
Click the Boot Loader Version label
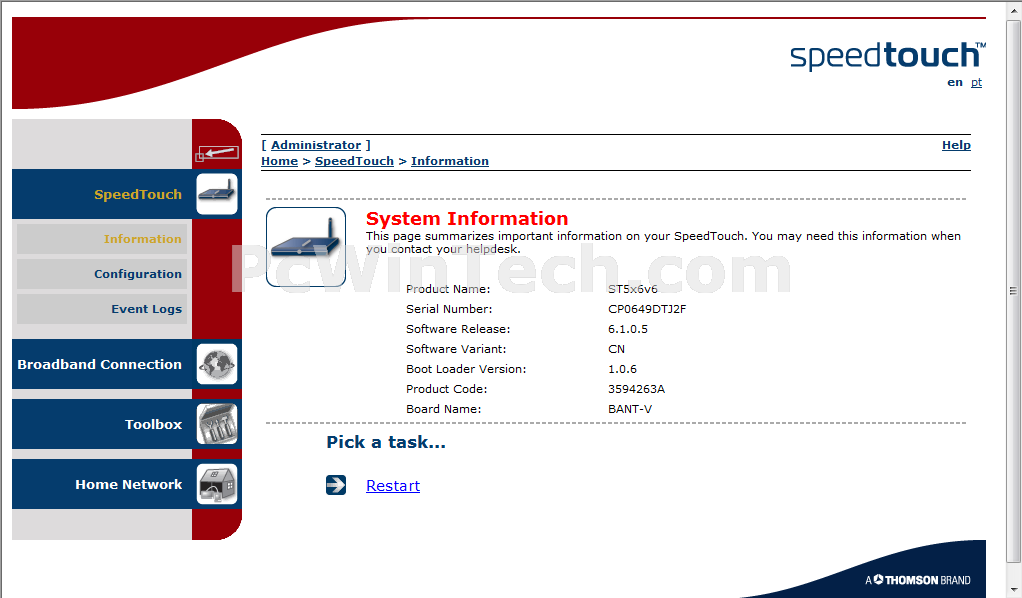point(466,369)
